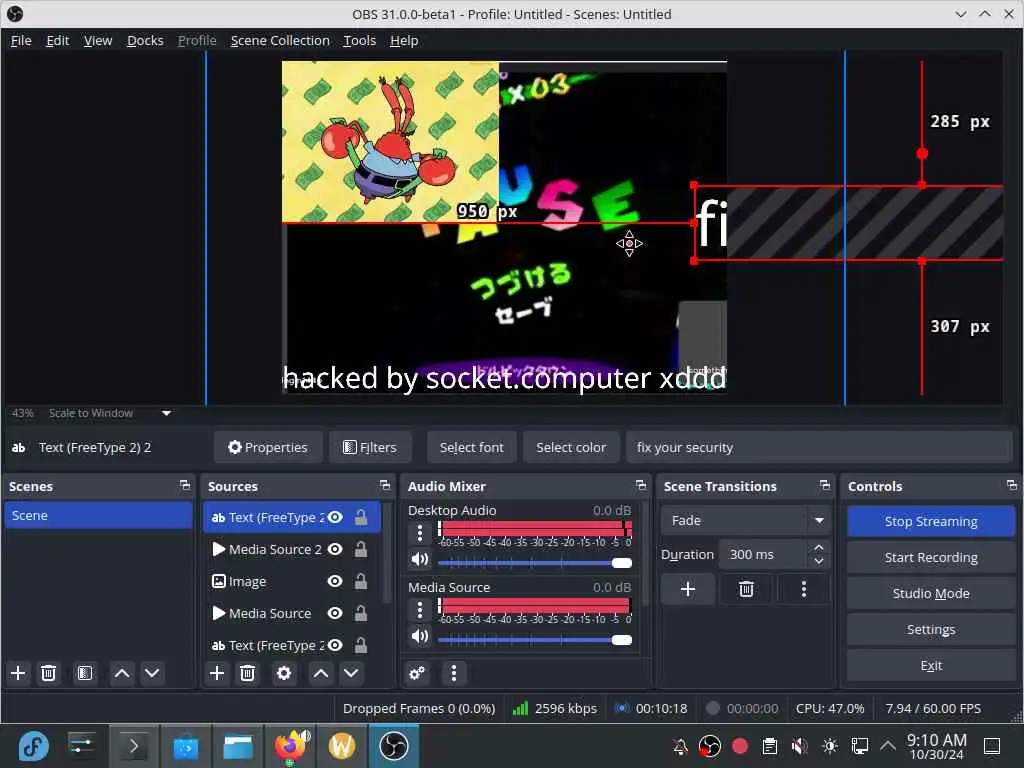1024x768 pixels.
Task: Show hidden system tray icons chevron
Action: (x=888, y=745)
